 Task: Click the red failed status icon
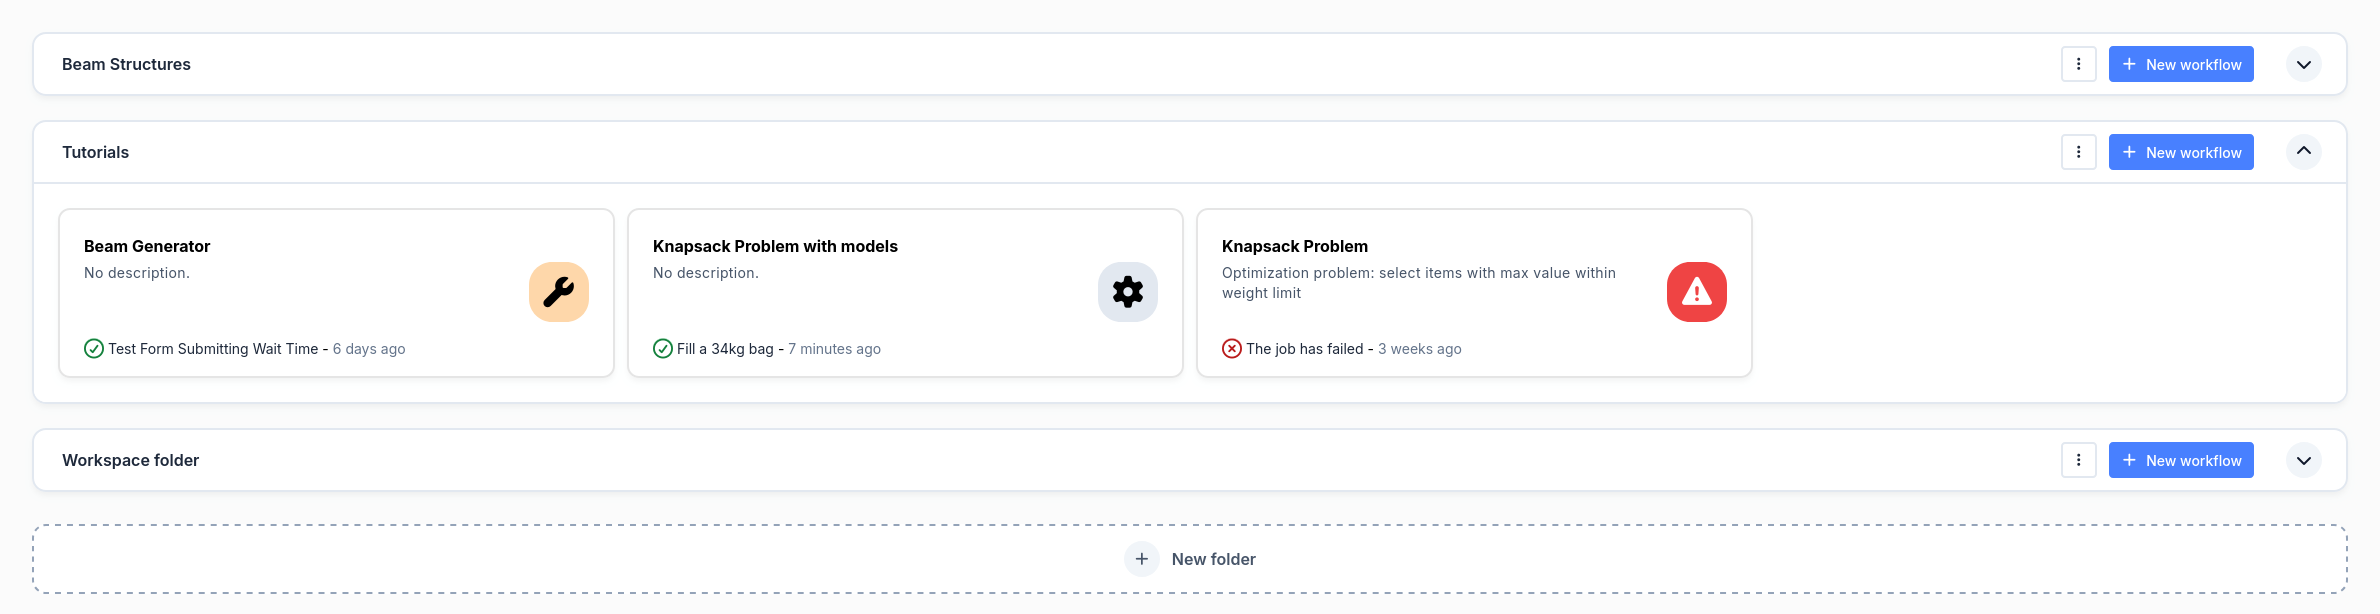click(1232, 349)
